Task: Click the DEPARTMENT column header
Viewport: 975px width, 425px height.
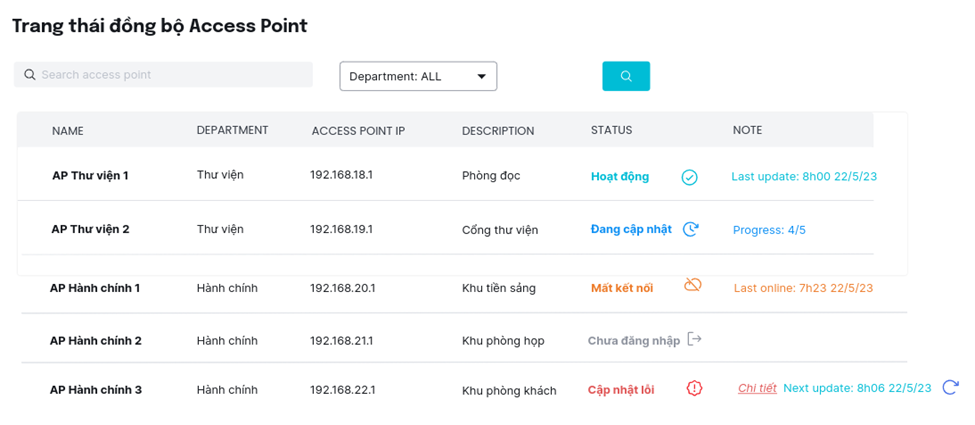Action: (x=233, y=130)
